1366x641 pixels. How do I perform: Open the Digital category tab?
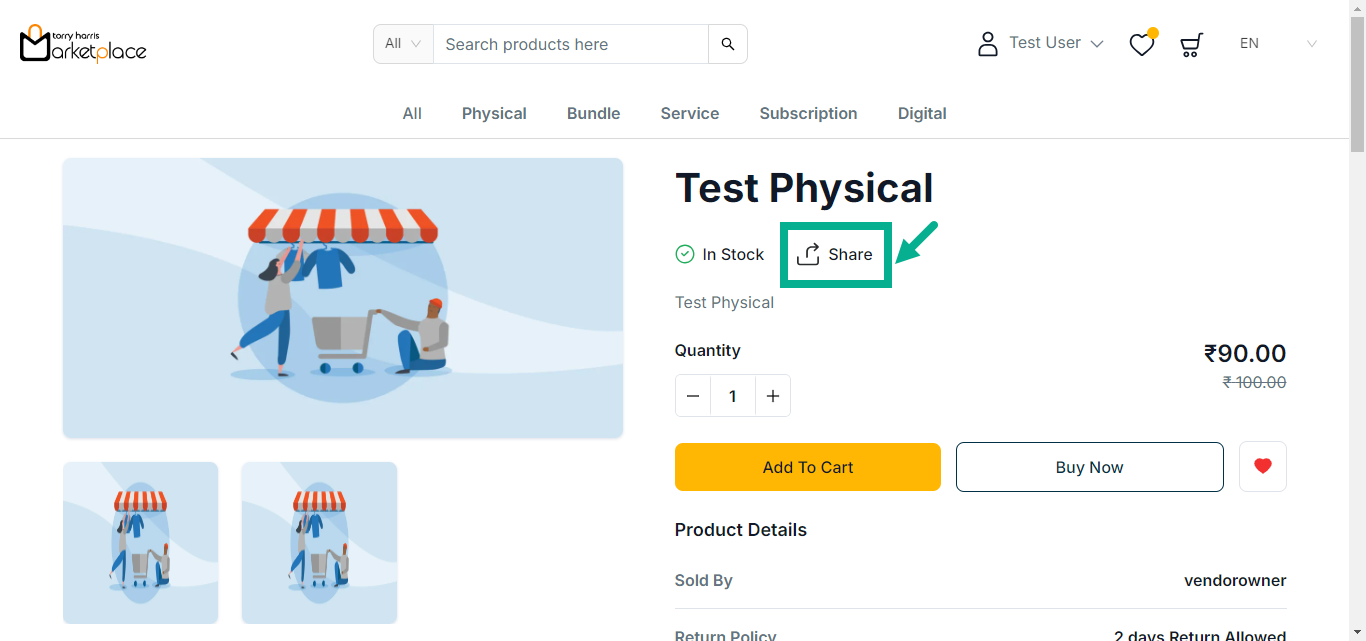point(921,114)
